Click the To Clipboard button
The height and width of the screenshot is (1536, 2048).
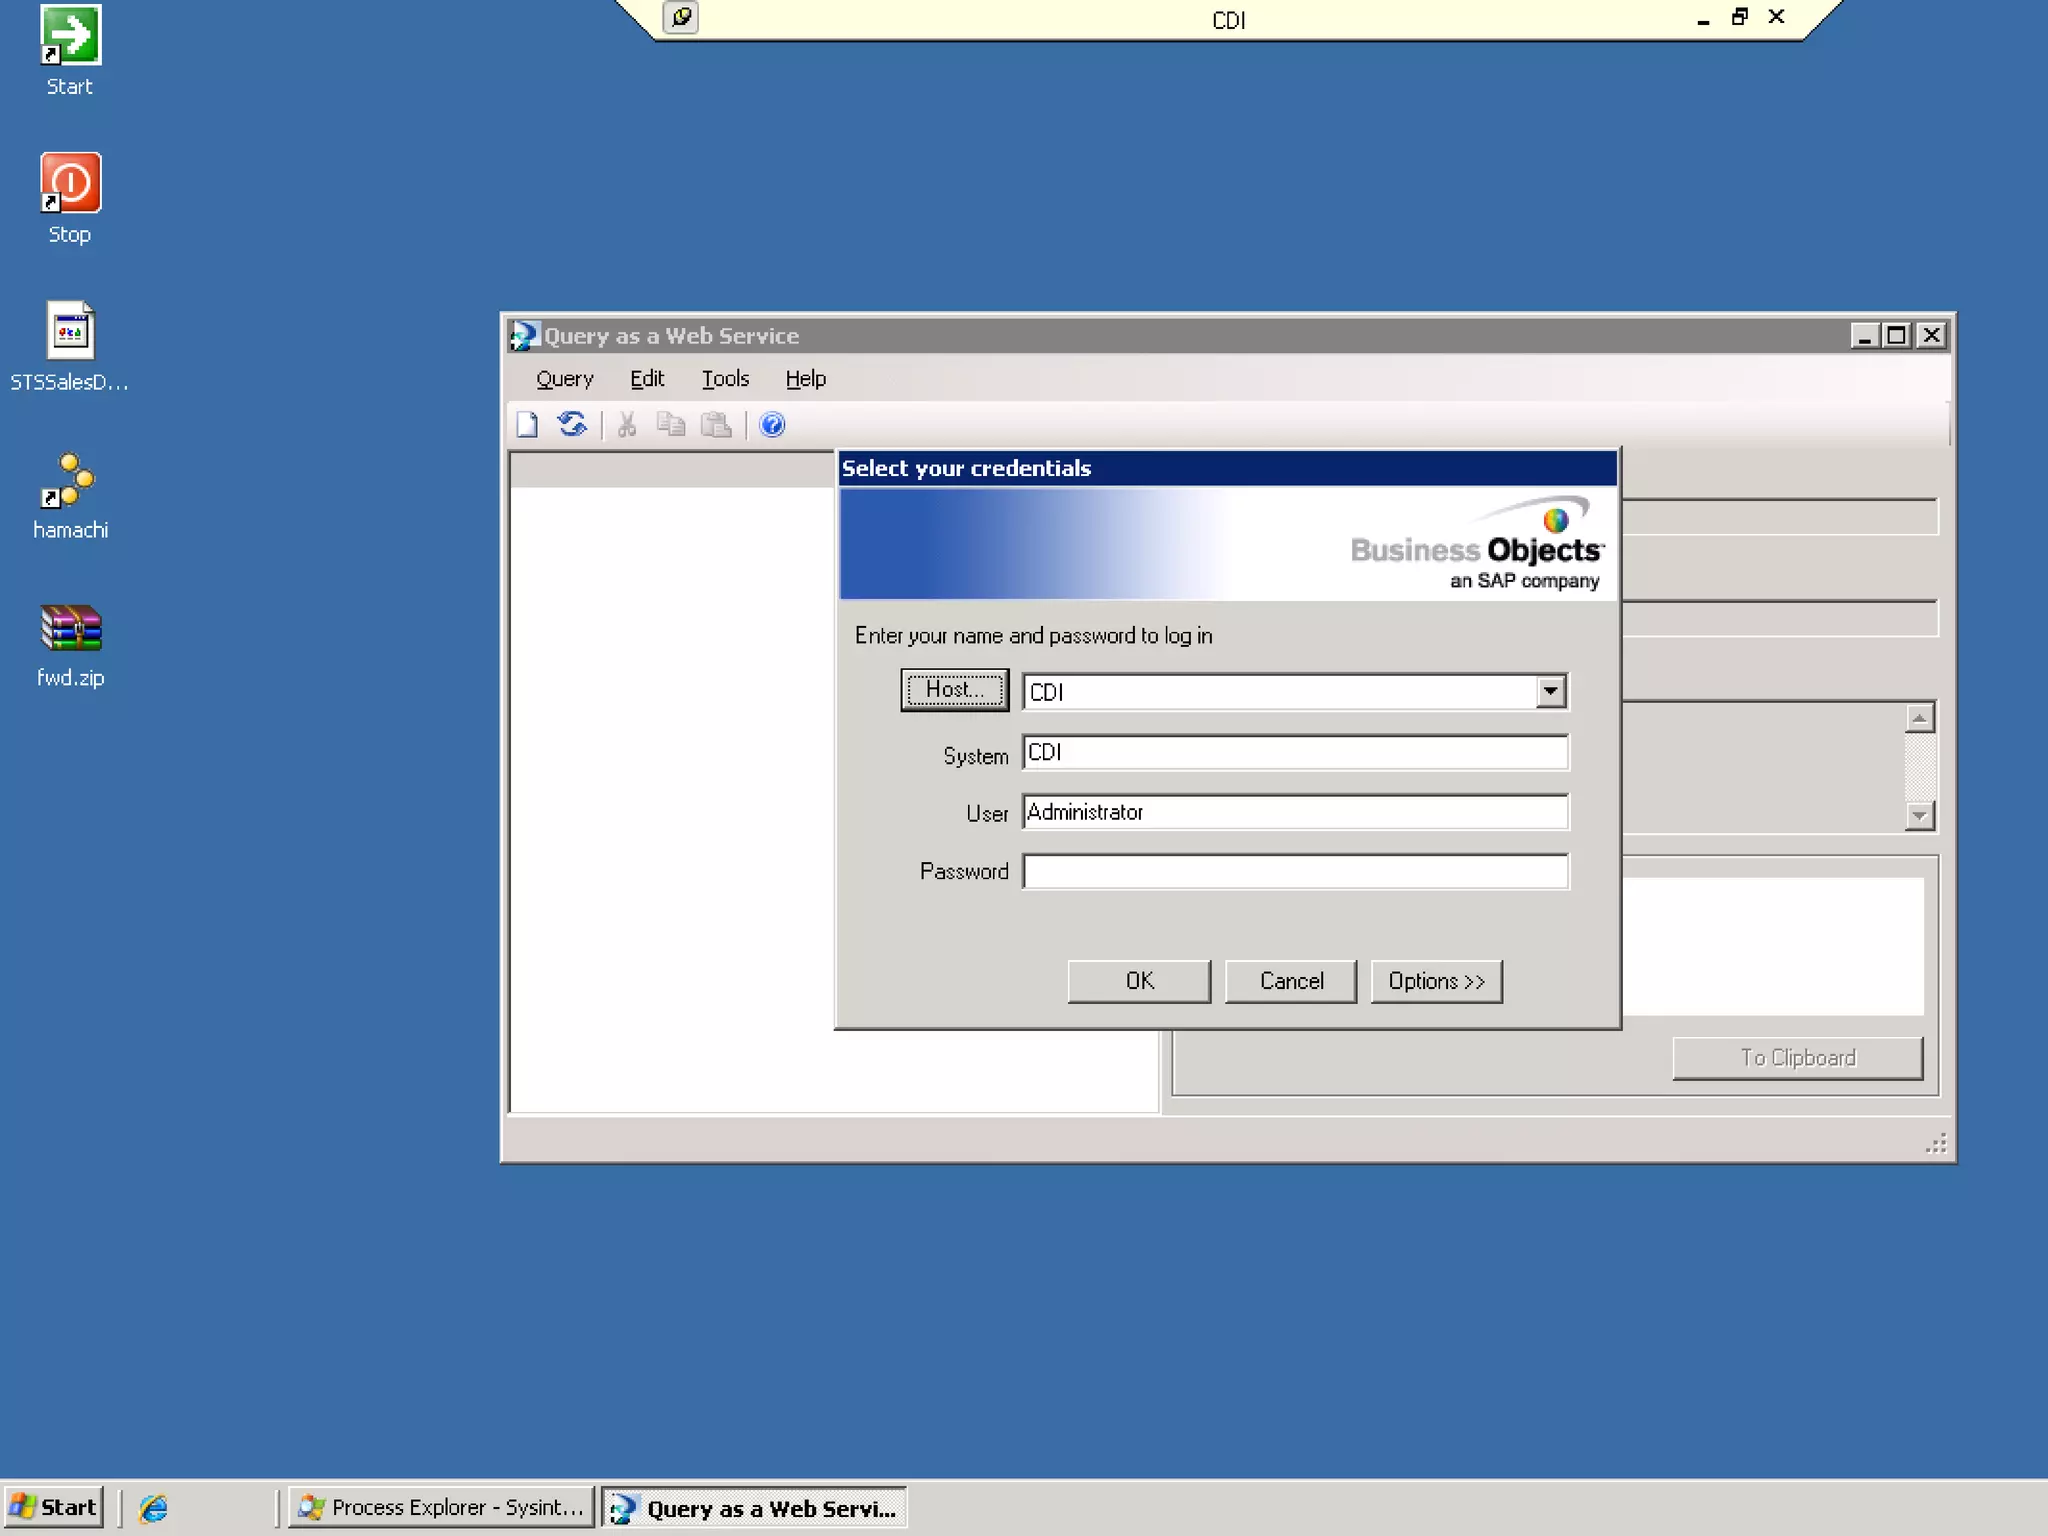(1798, 1058)
